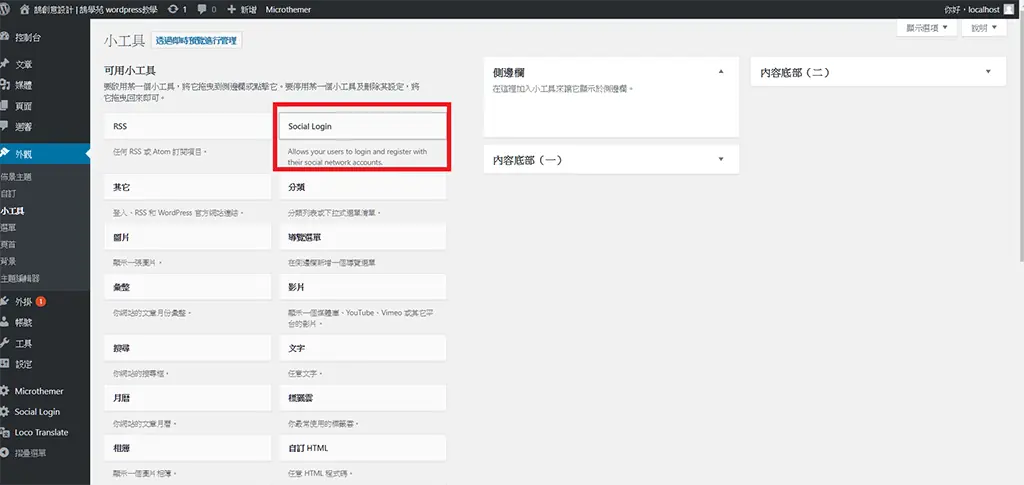Collapse the 側邊欄 widget area
The width and height of the screenshot is (1024, 485).
[721, 72]
